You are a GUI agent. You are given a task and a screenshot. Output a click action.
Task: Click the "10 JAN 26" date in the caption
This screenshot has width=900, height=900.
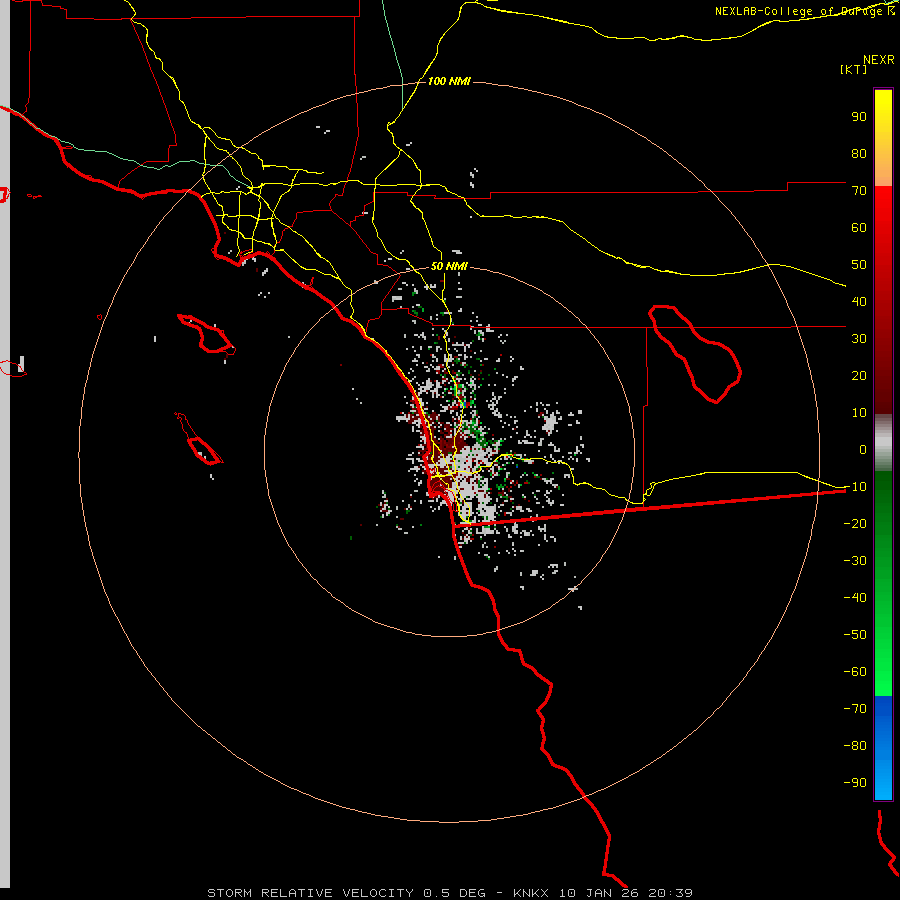coord(599,893)
